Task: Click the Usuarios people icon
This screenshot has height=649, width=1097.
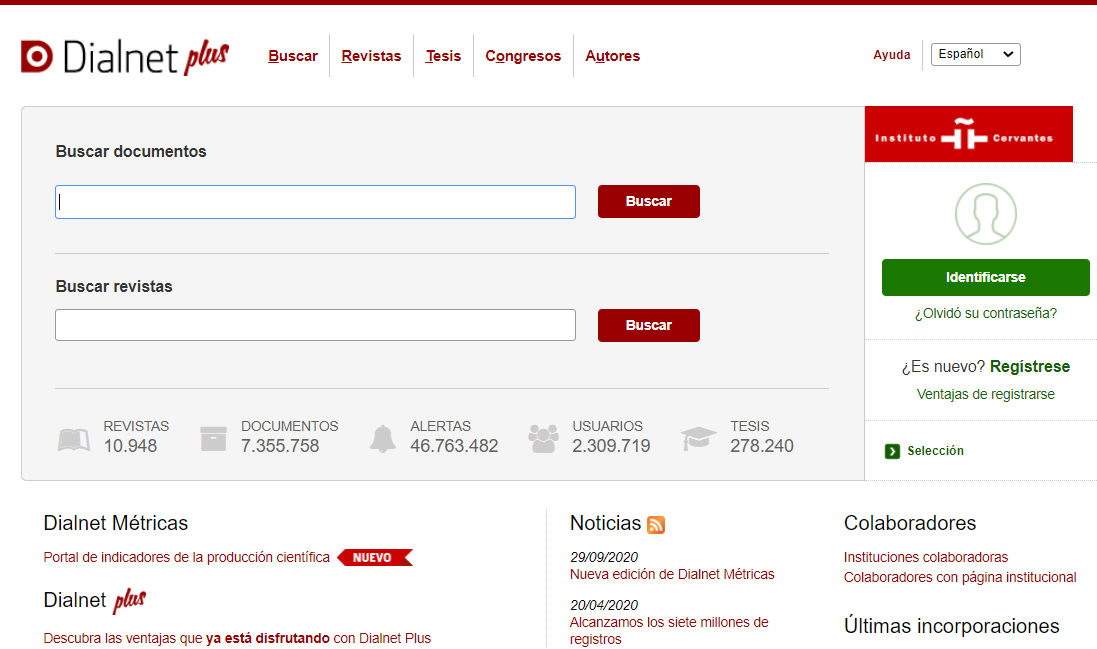Action: coord(544,438)
